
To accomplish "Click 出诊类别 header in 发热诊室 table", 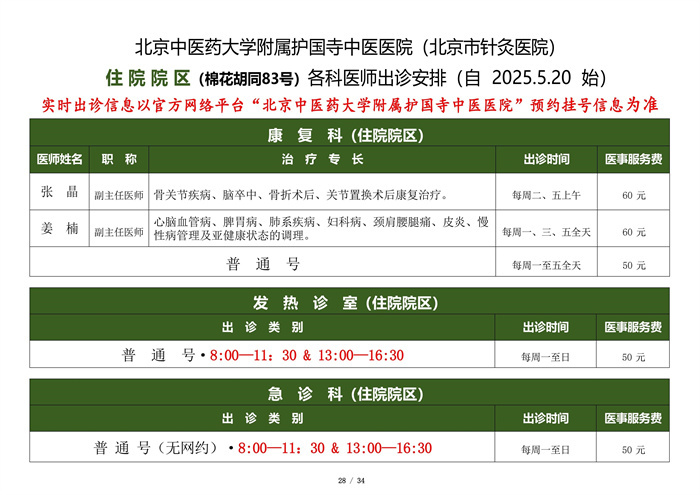I will tap(262, 328).
